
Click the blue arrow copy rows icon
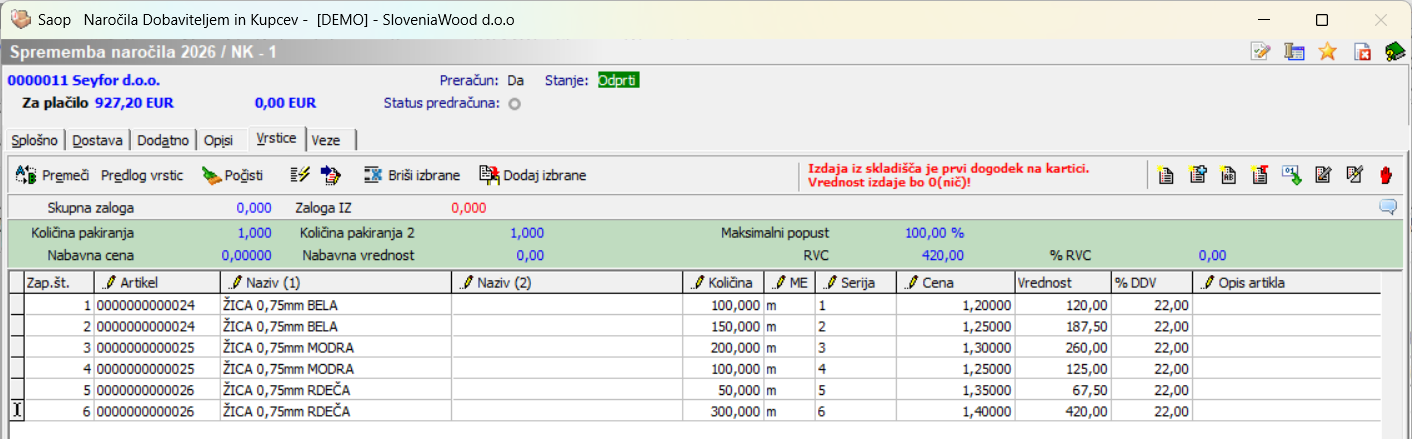331,175
